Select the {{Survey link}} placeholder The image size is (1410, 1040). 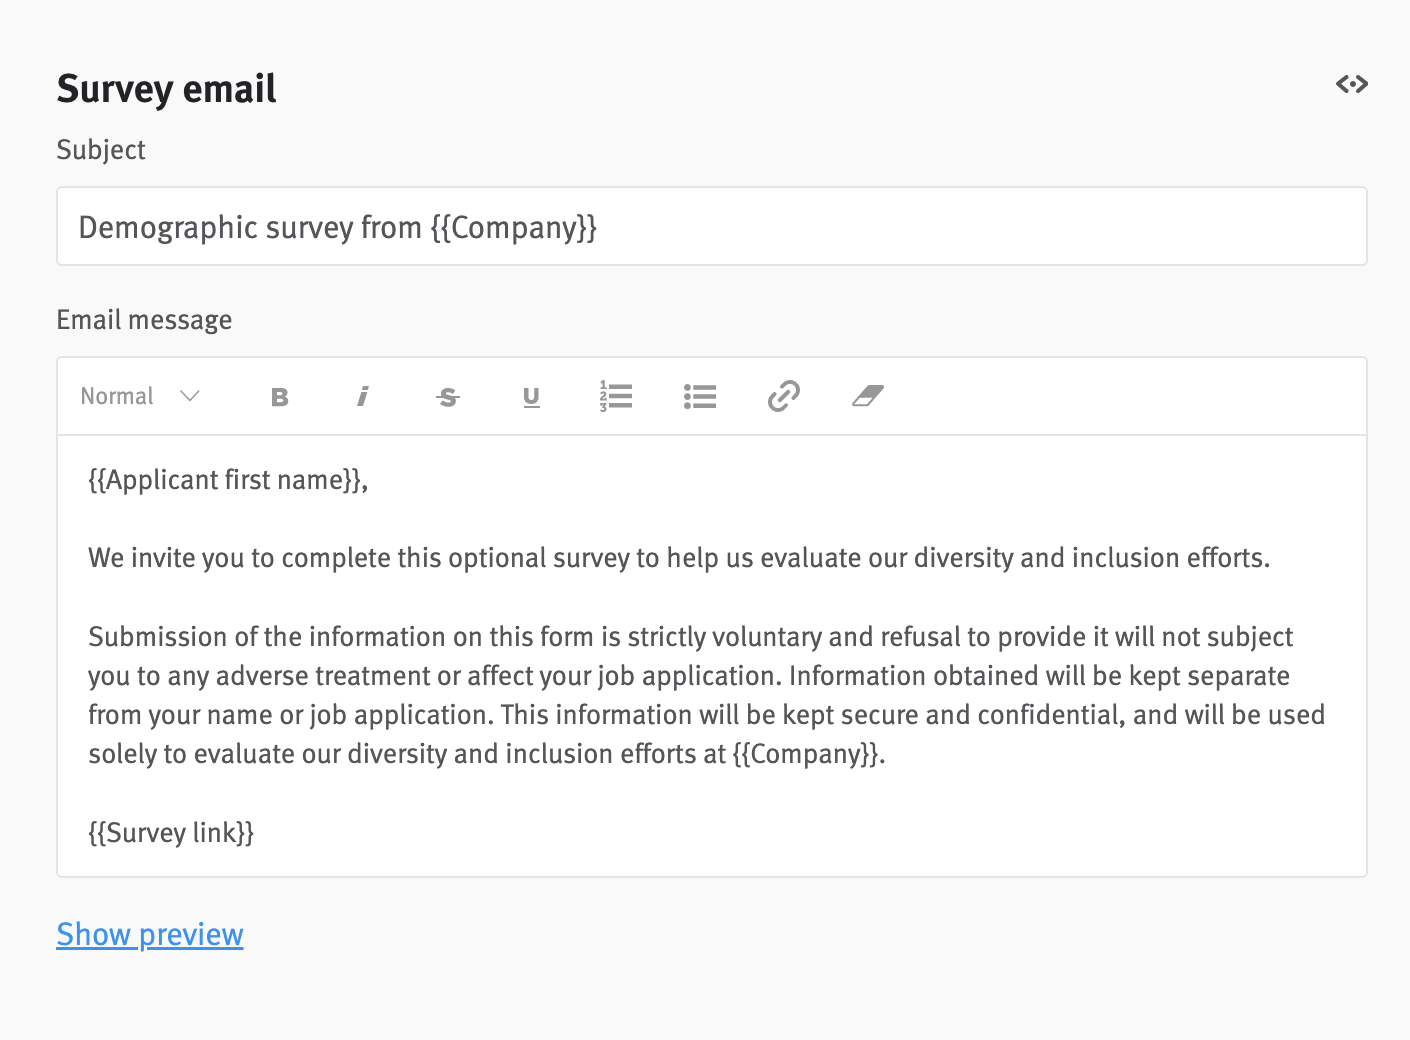coord(171,832)
